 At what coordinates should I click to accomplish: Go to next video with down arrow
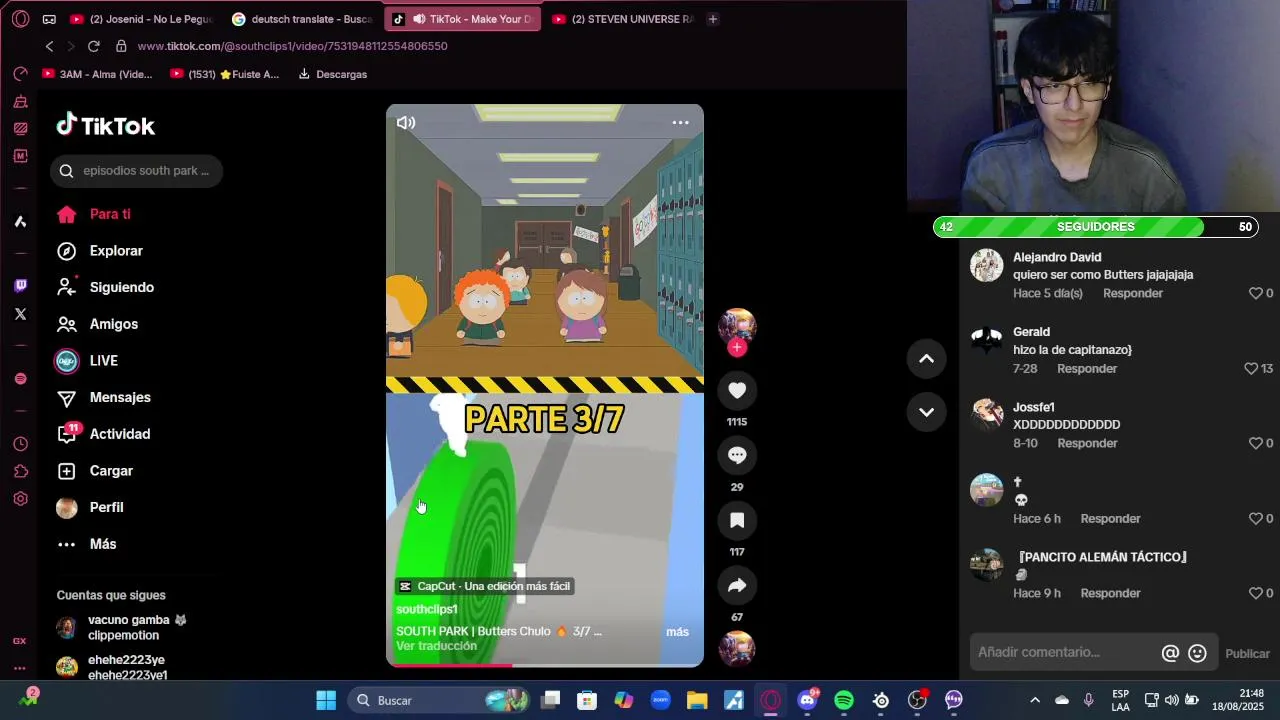click(926, 412)
